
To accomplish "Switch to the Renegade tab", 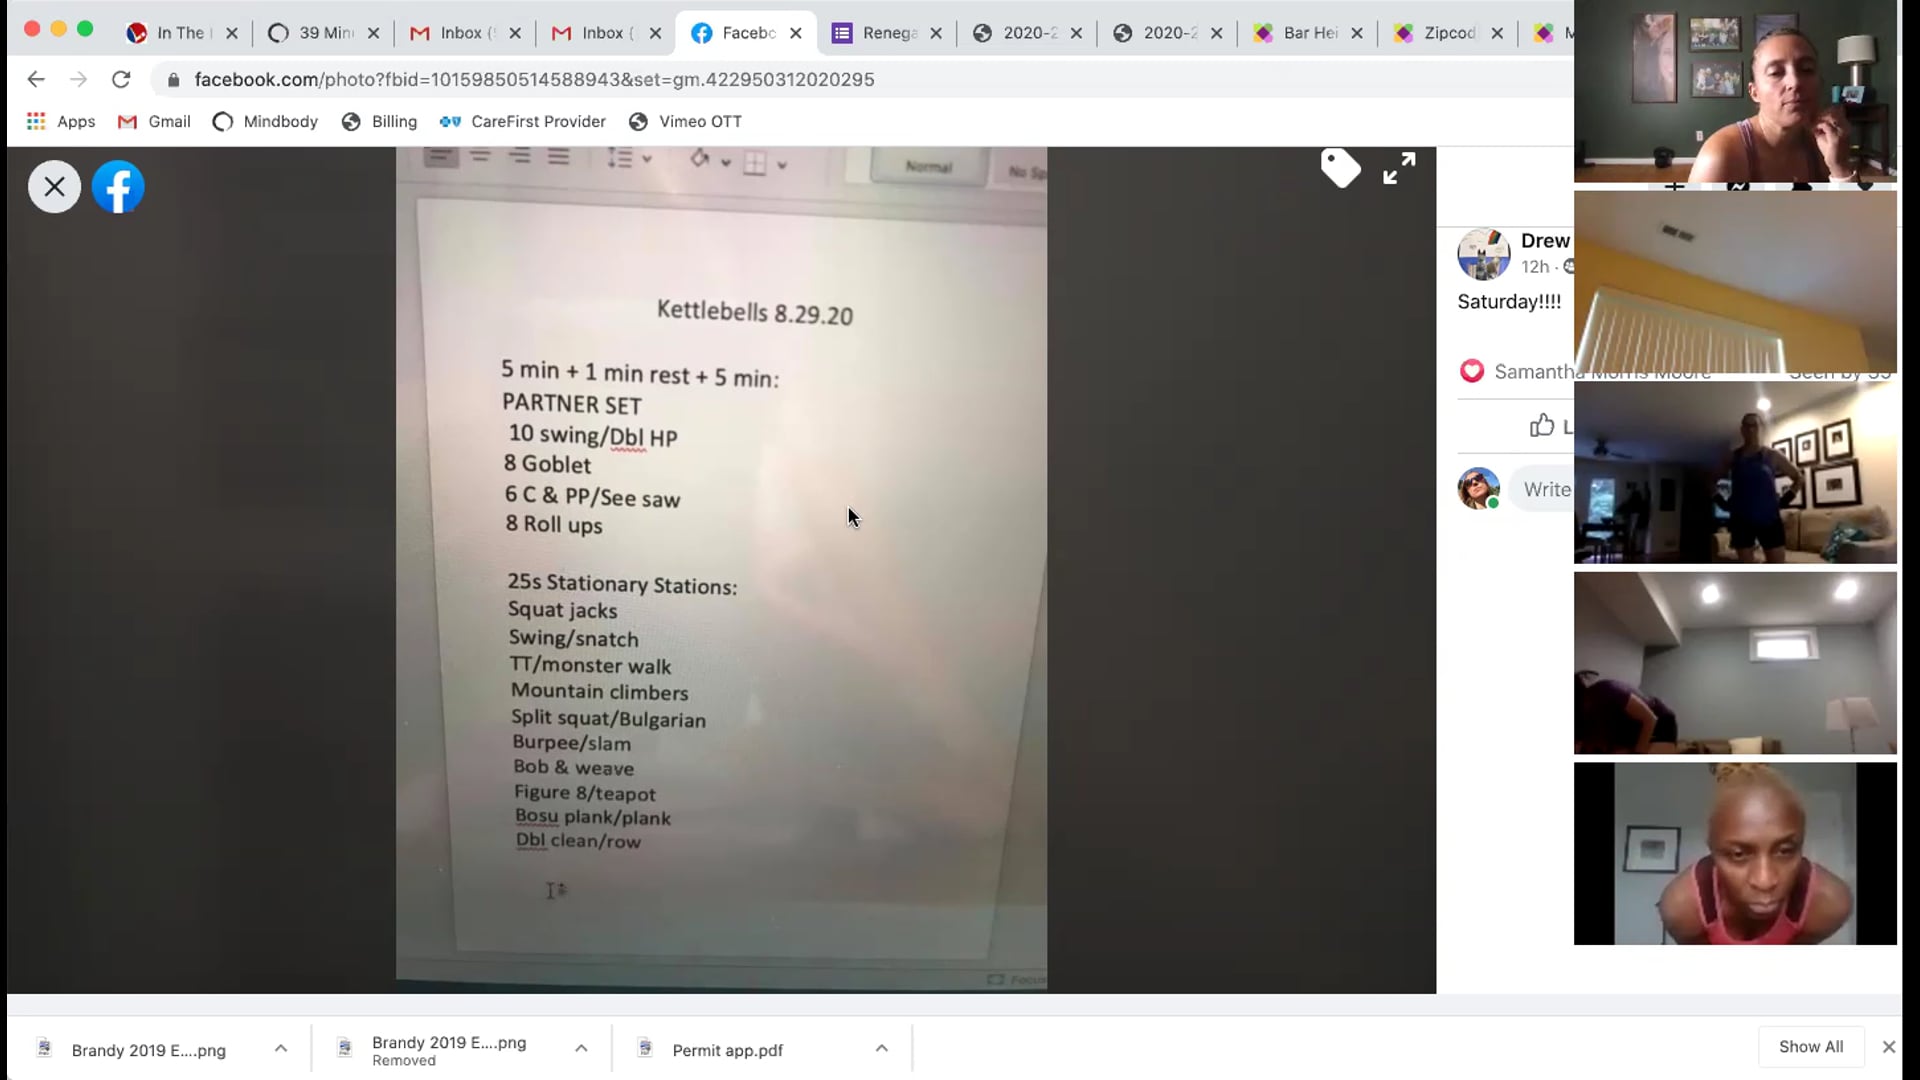I will (x=876, y=33).
